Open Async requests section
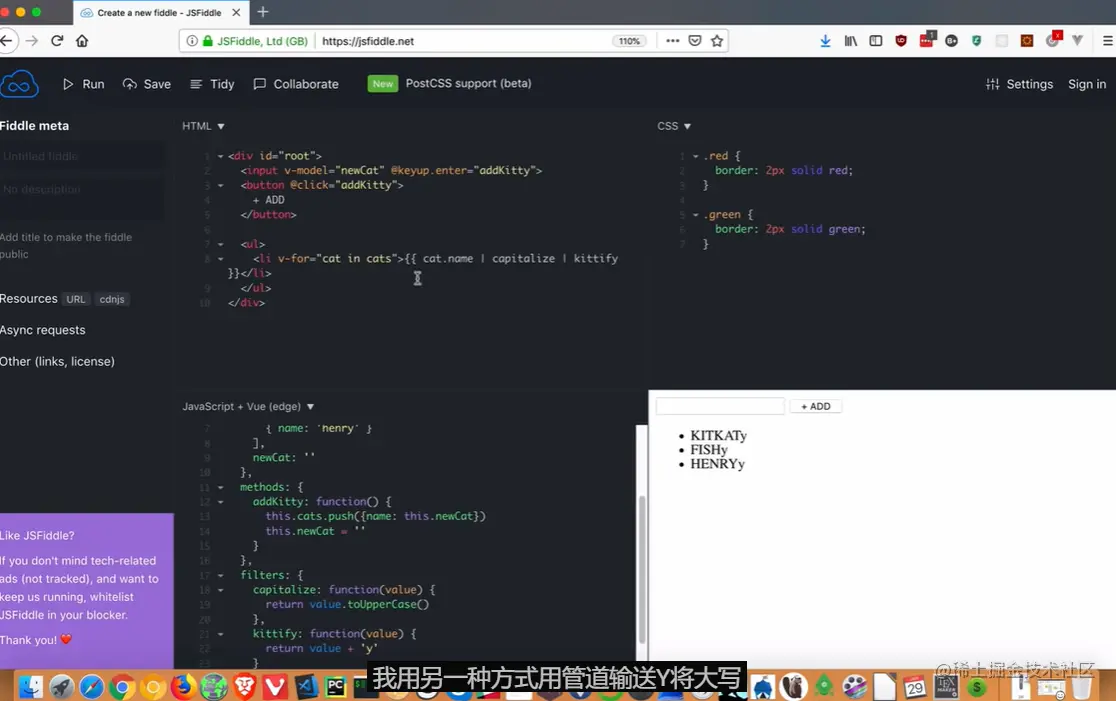The height and width of the screenshot is (701, 1116). click(x=43, y=330)
